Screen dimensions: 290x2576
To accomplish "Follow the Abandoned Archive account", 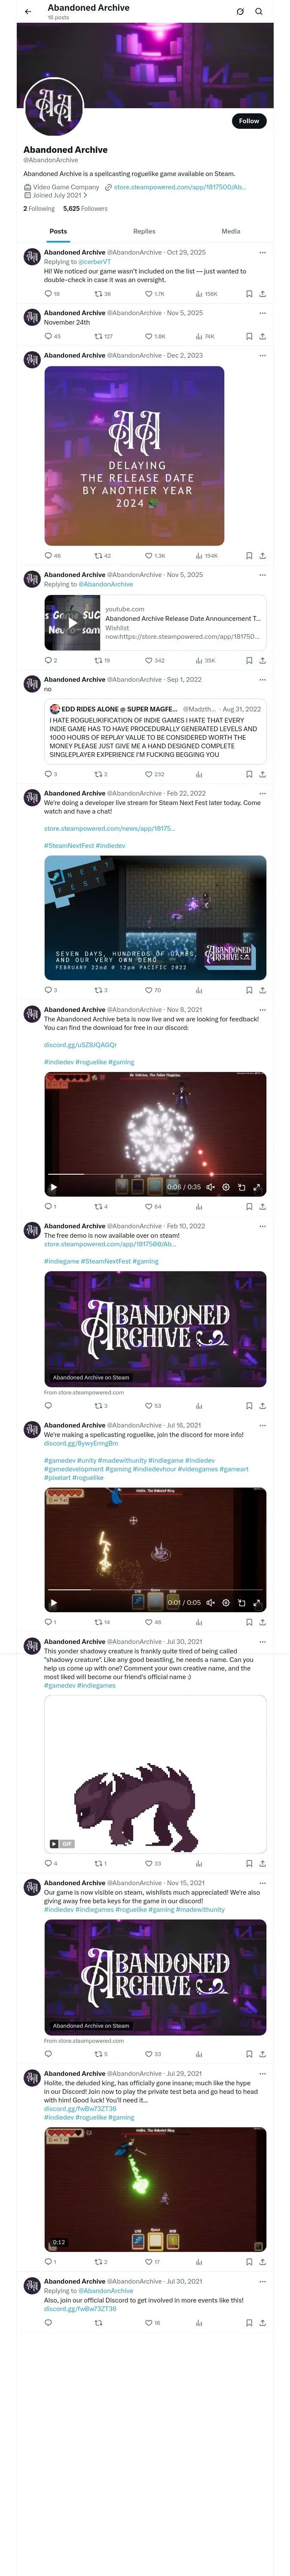I will [249, 121].
